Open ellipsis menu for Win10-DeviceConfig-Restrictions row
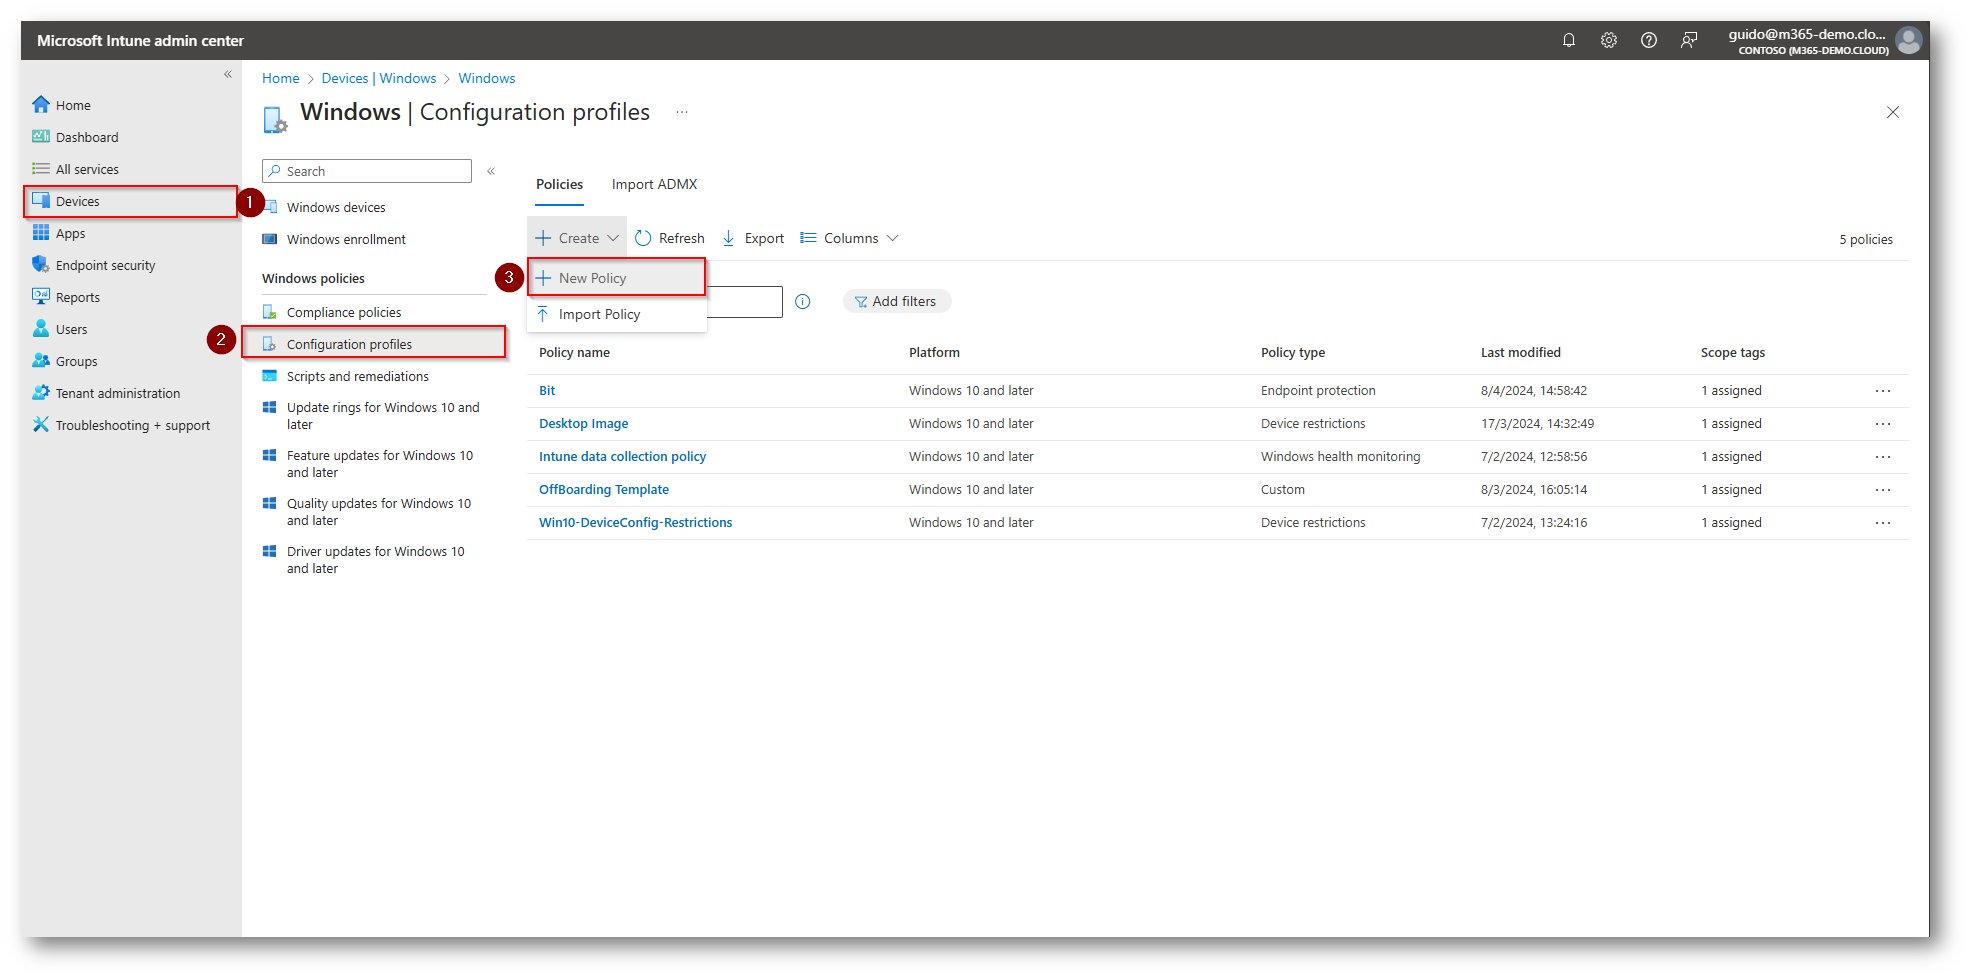The image size is (1972, 979). (x=1883, y=522)
